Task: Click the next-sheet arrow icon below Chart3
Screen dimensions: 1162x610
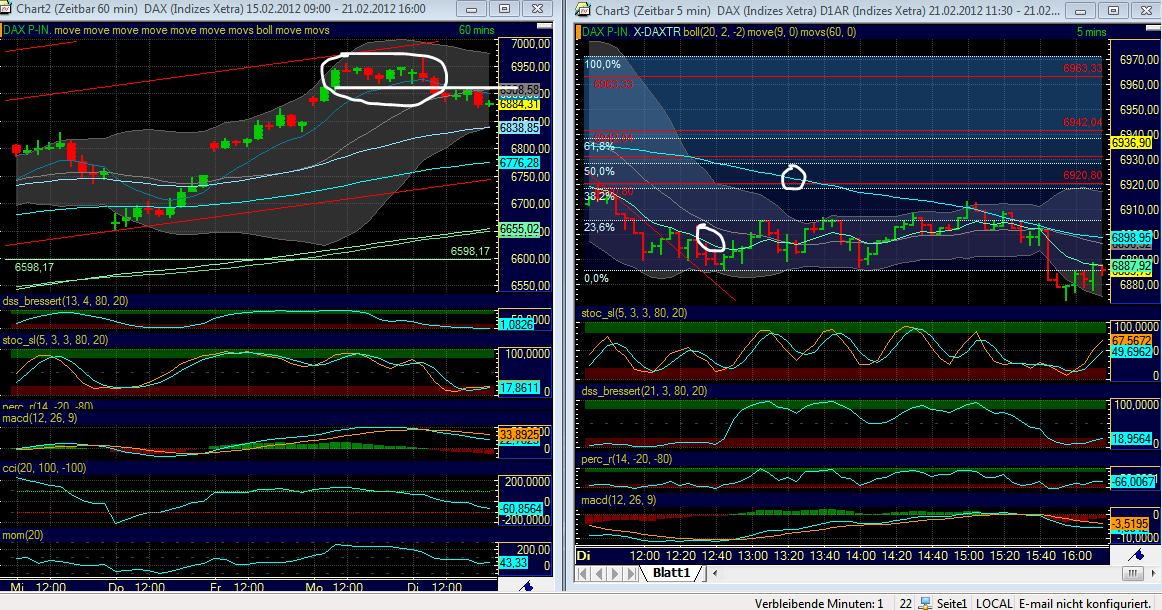Action: coord(615,573)
